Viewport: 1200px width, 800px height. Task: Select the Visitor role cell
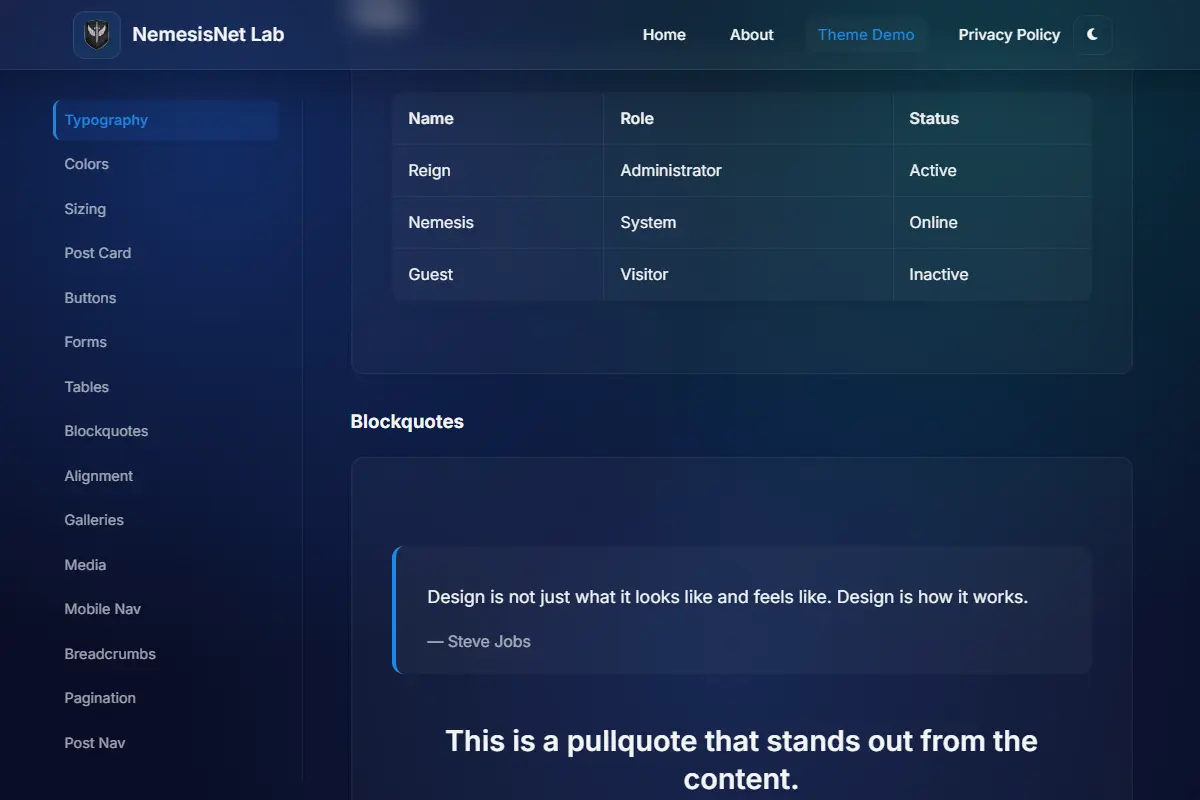[x=749, y=274]
